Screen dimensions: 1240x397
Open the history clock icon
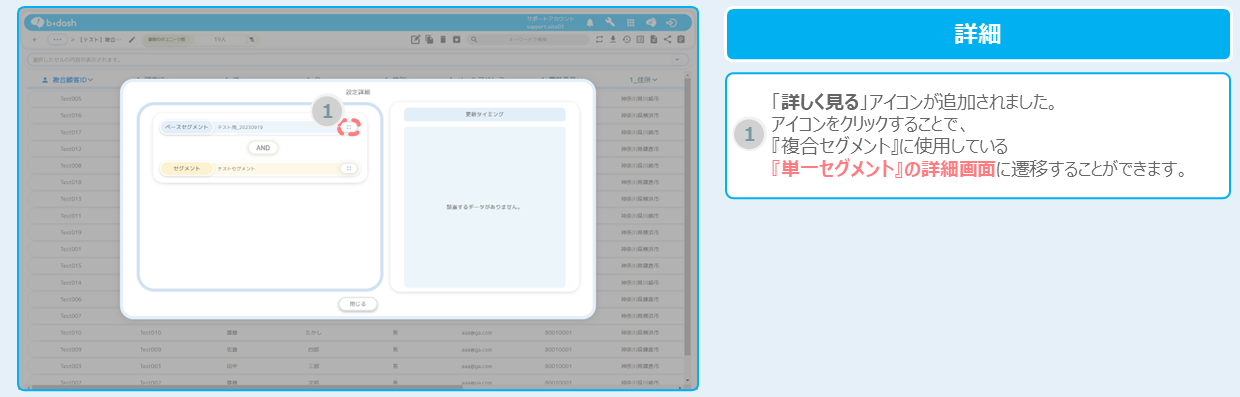pyautogui.click(x=626, y=39)
